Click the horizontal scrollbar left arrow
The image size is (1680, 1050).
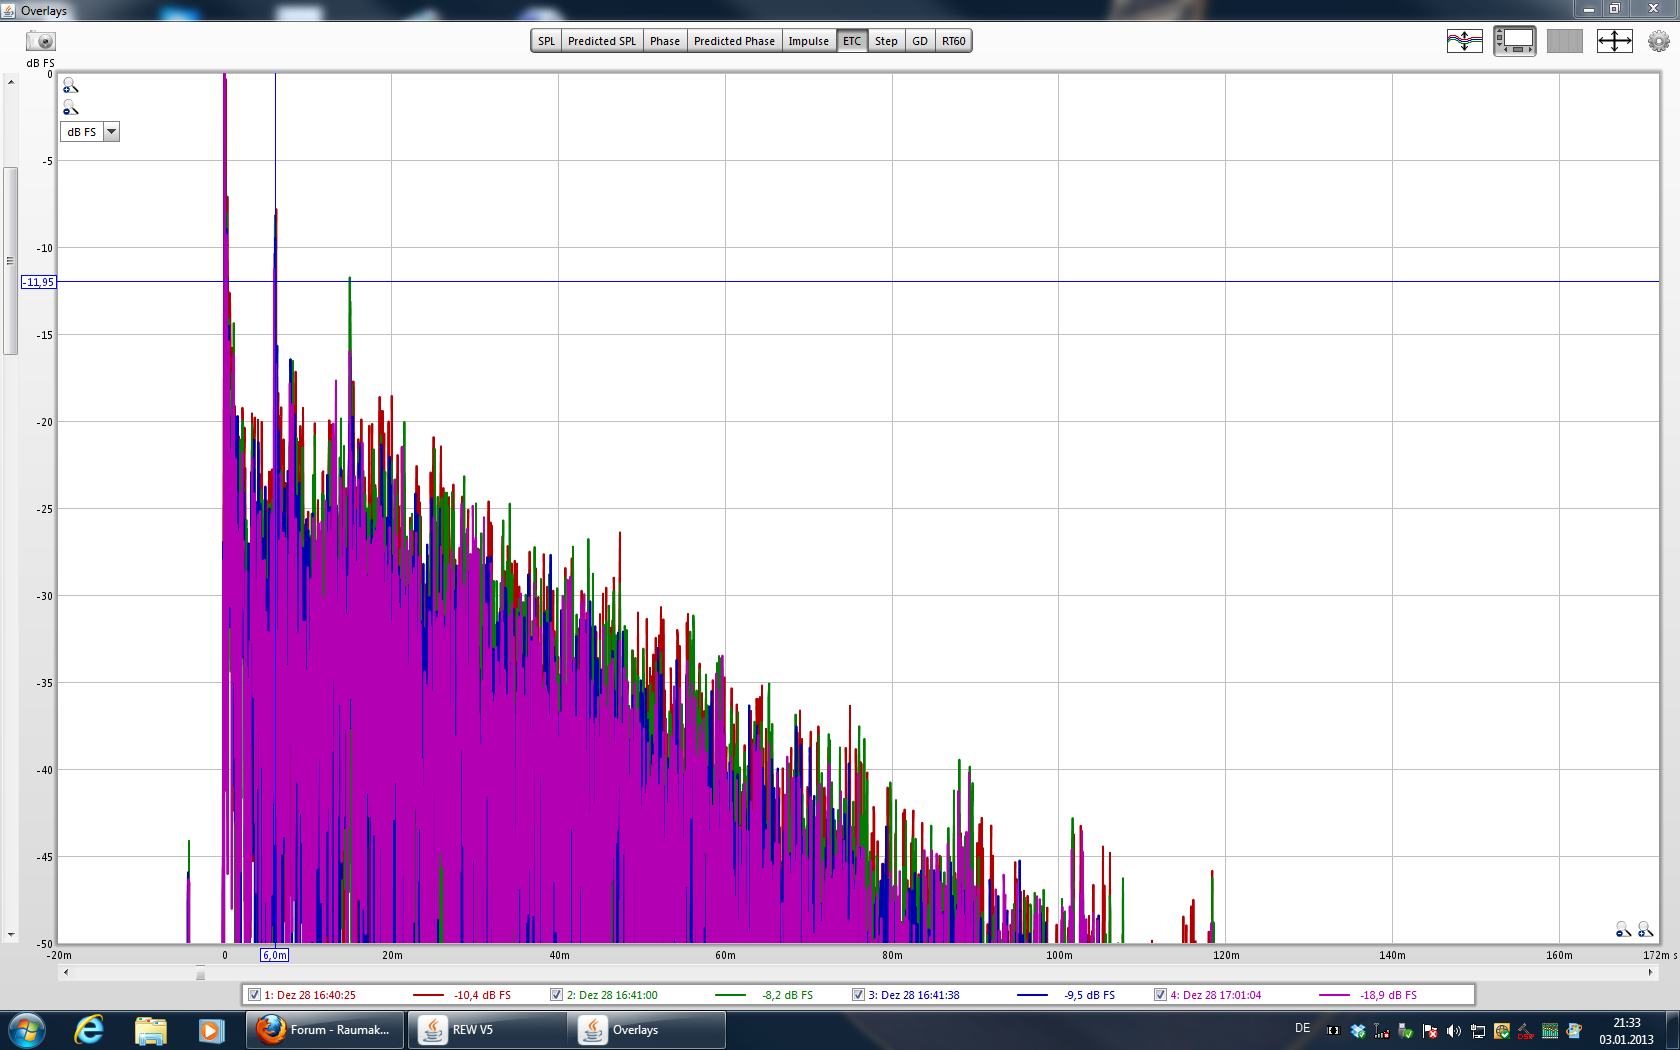click(x=66, y=973)
